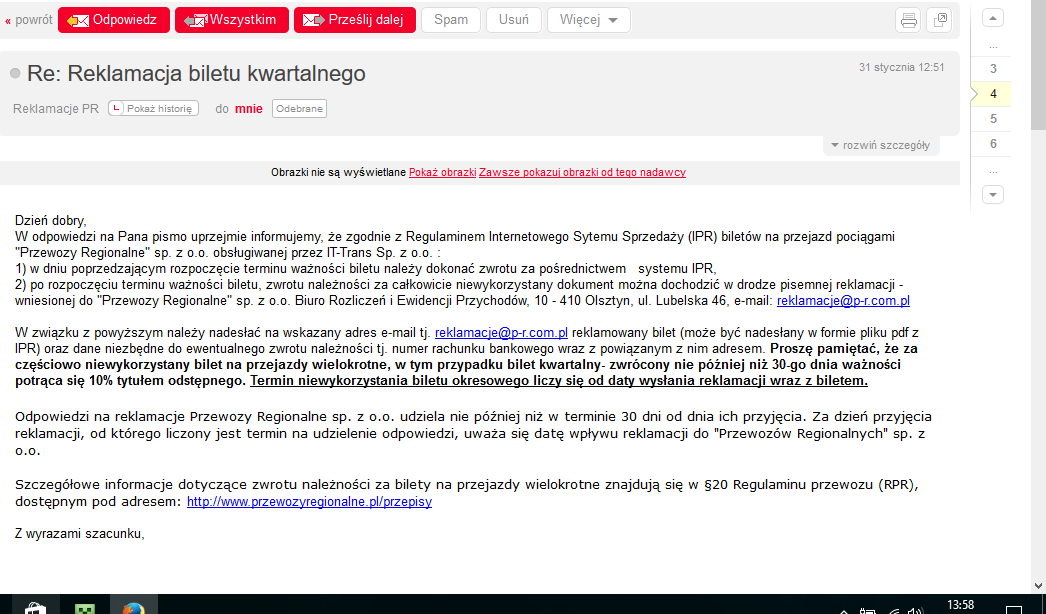1046x614 pixels.
Task: Click the red 'mnie' recipient label
Action: [x=249, y=109]
